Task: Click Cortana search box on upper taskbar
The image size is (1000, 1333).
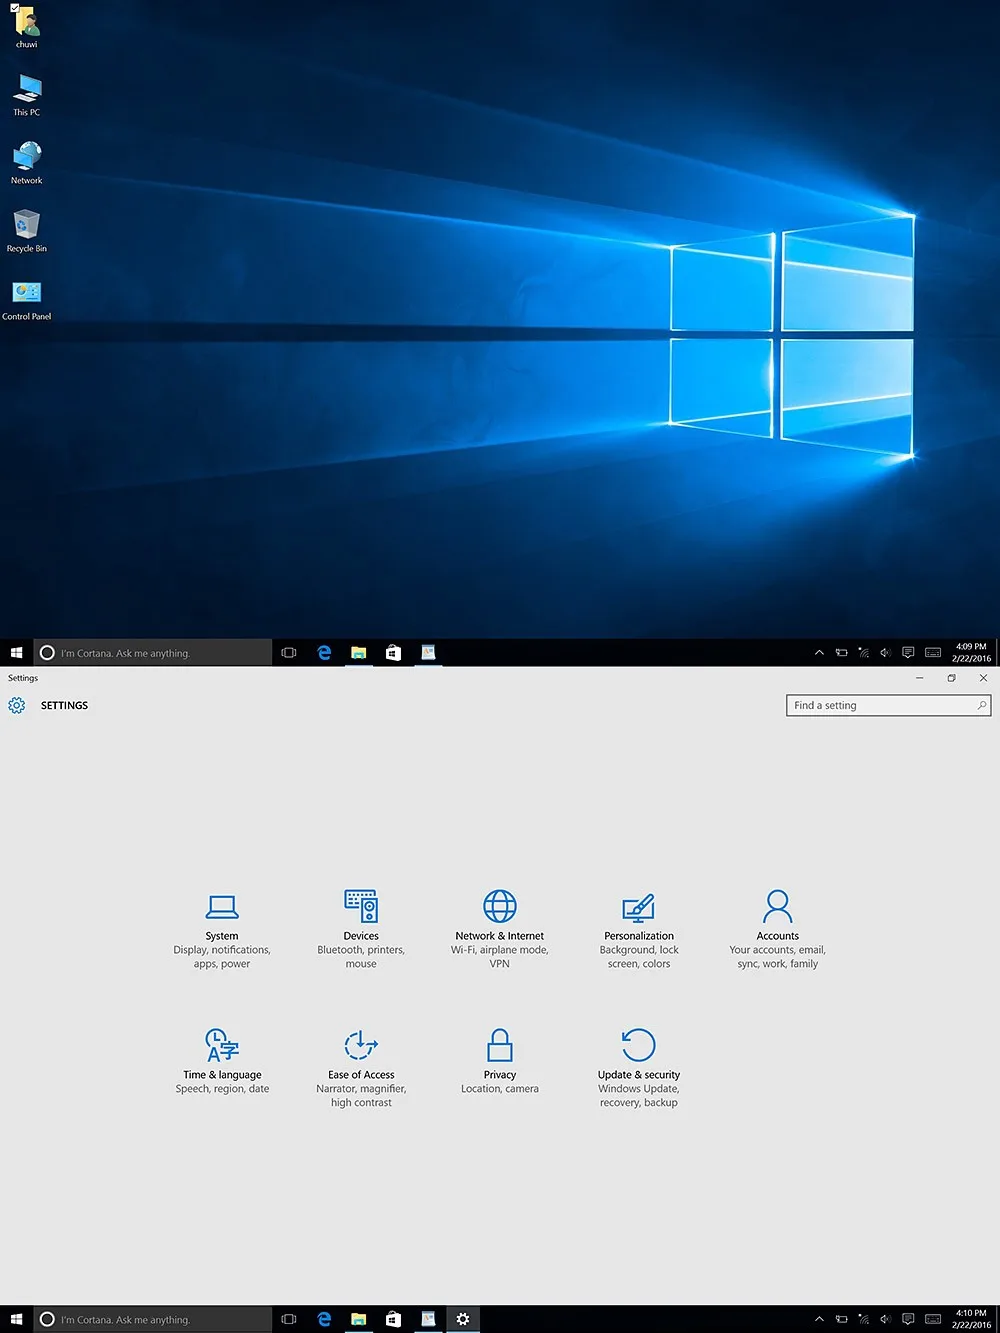Action: (153, 653)
